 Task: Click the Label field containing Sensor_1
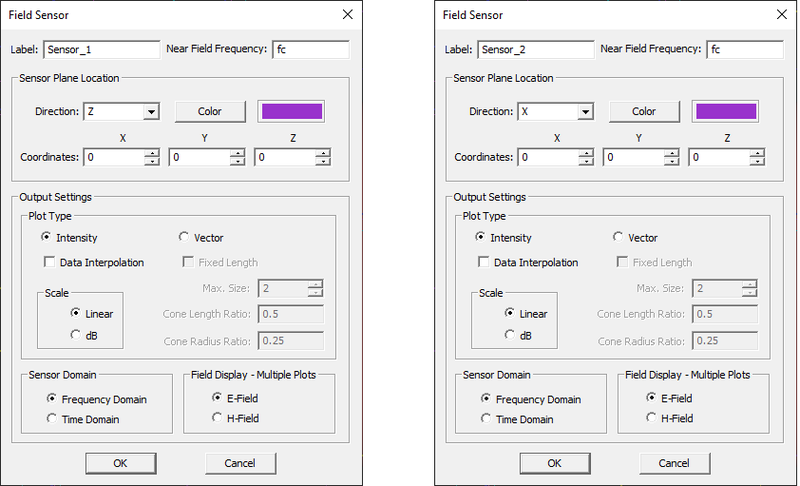click(x=101, y=49)
